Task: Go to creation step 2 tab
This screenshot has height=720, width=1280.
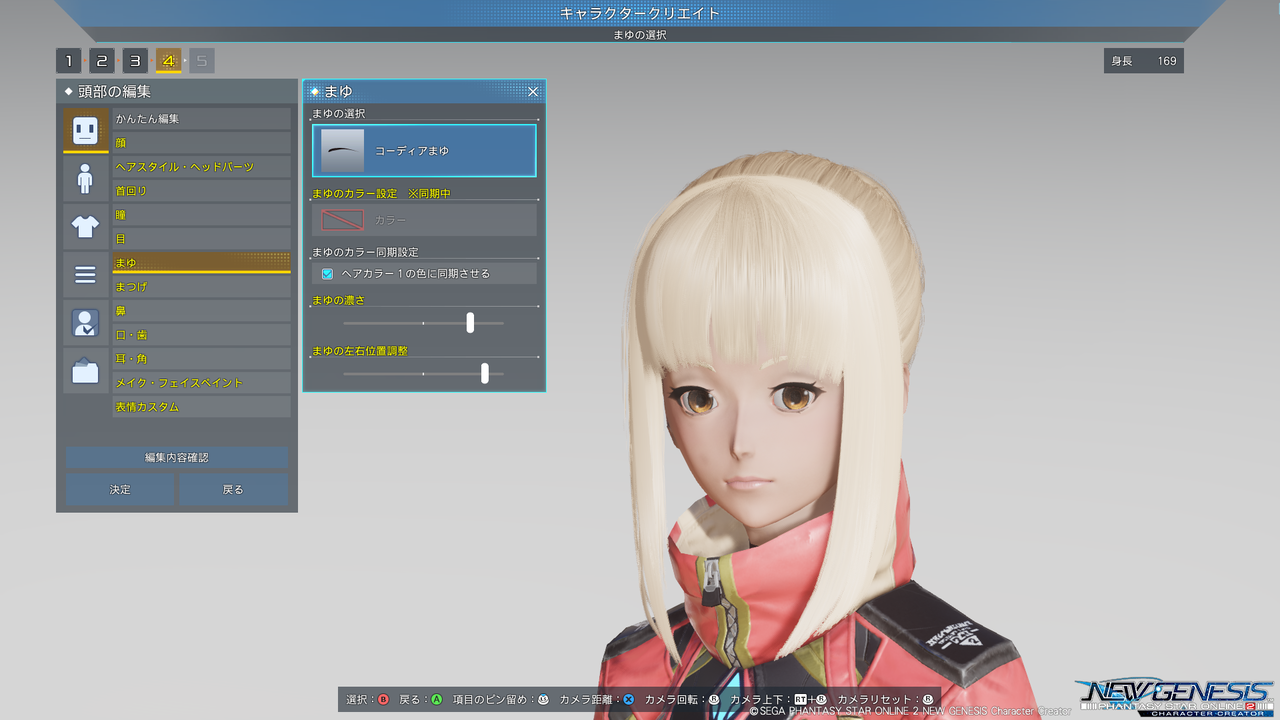Action: [102, 61]
